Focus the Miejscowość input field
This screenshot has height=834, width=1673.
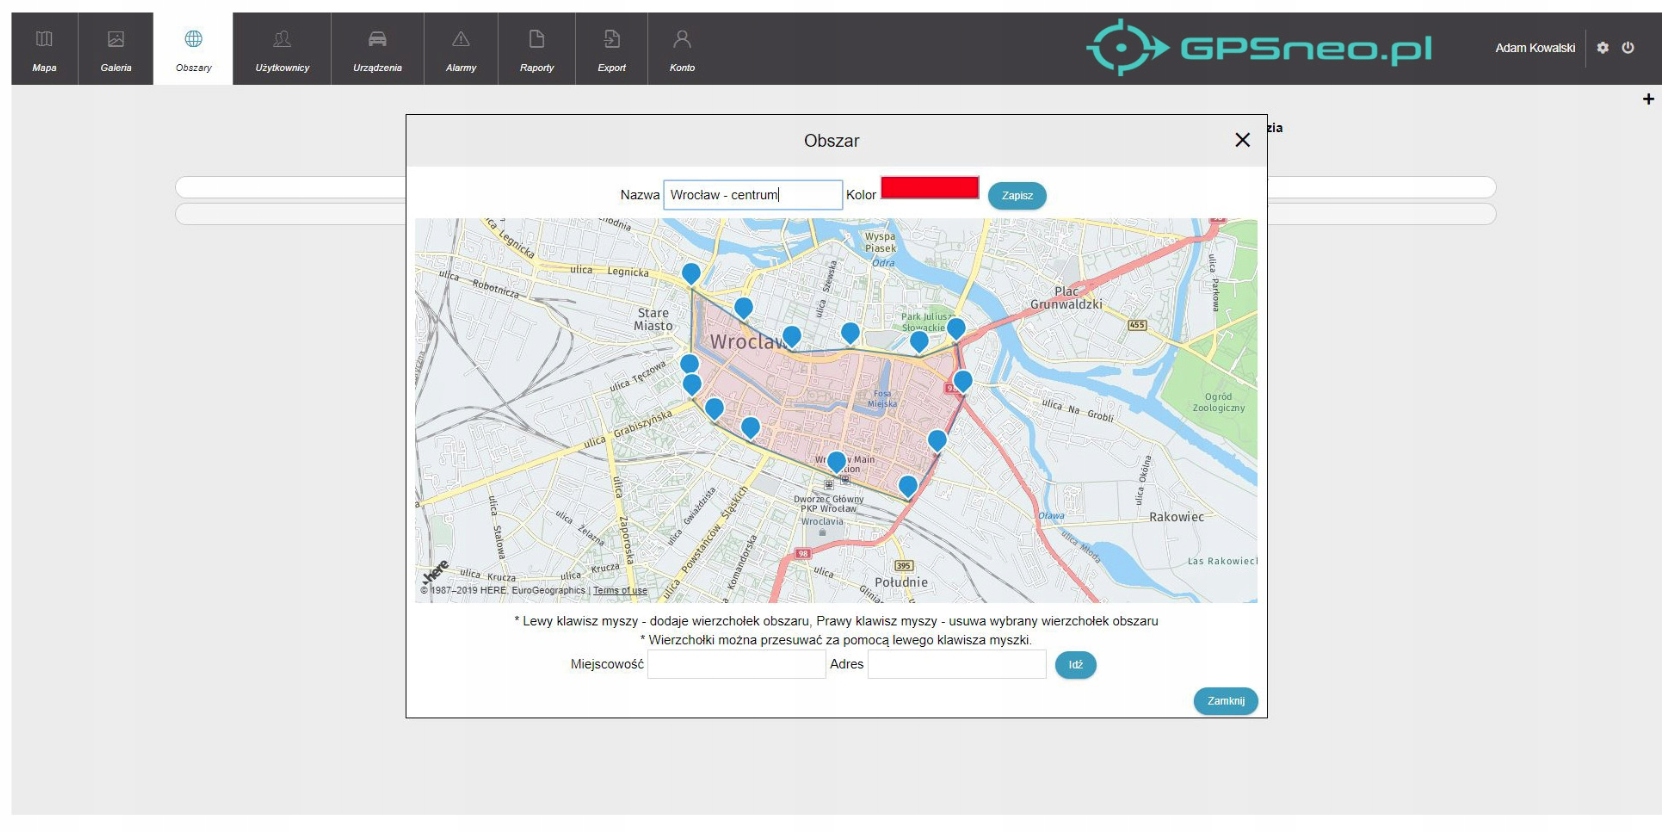tap(736, 664)
